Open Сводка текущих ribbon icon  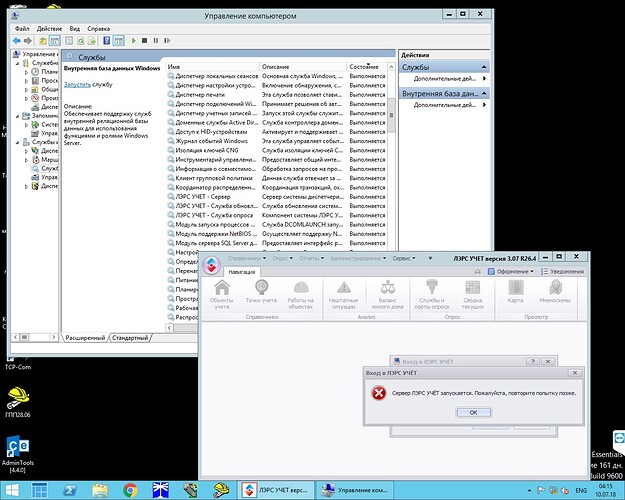coord(473,295)
